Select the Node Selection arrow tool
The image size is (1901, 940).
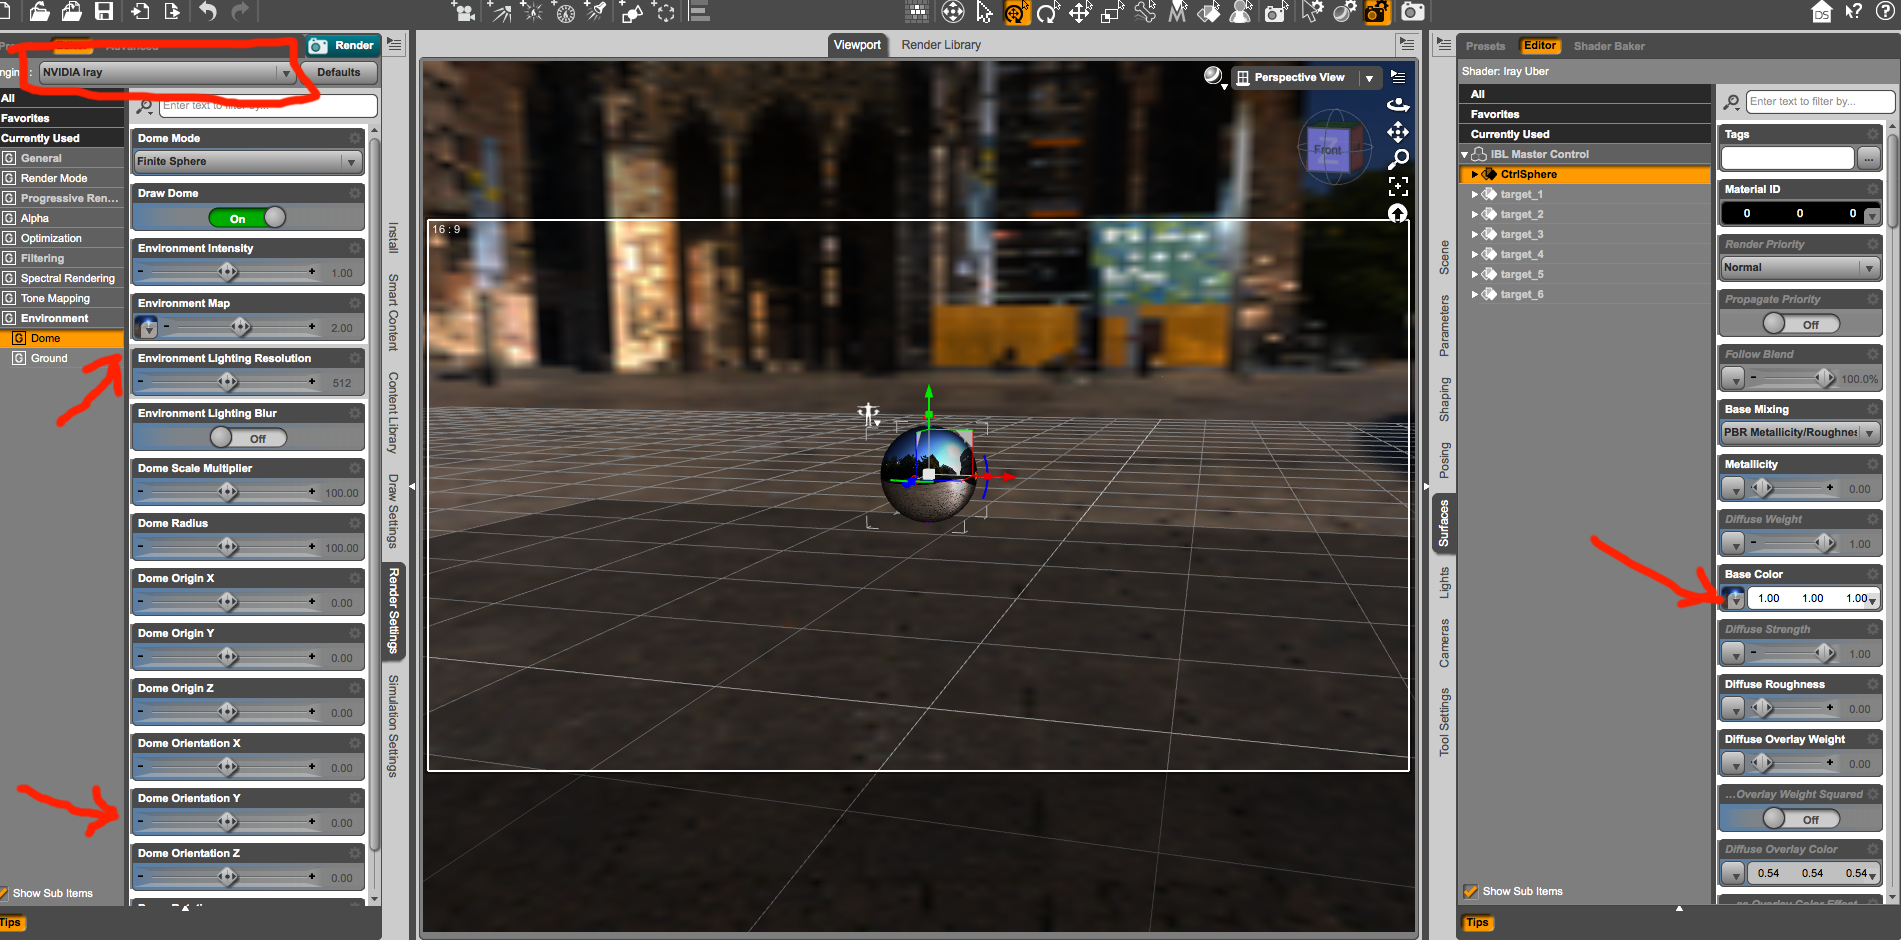pyautogui.click(x=985, y=12)
